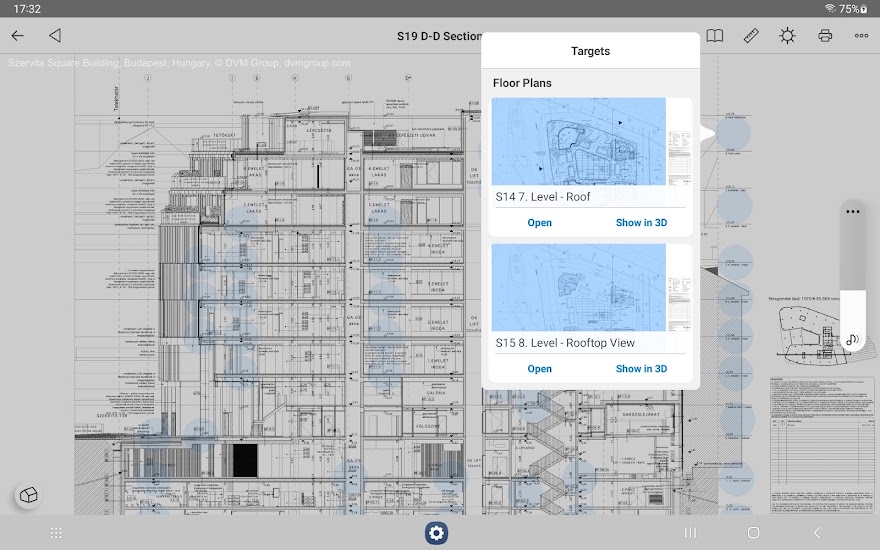Switch to 3D model via cube icon

point(28,496)
